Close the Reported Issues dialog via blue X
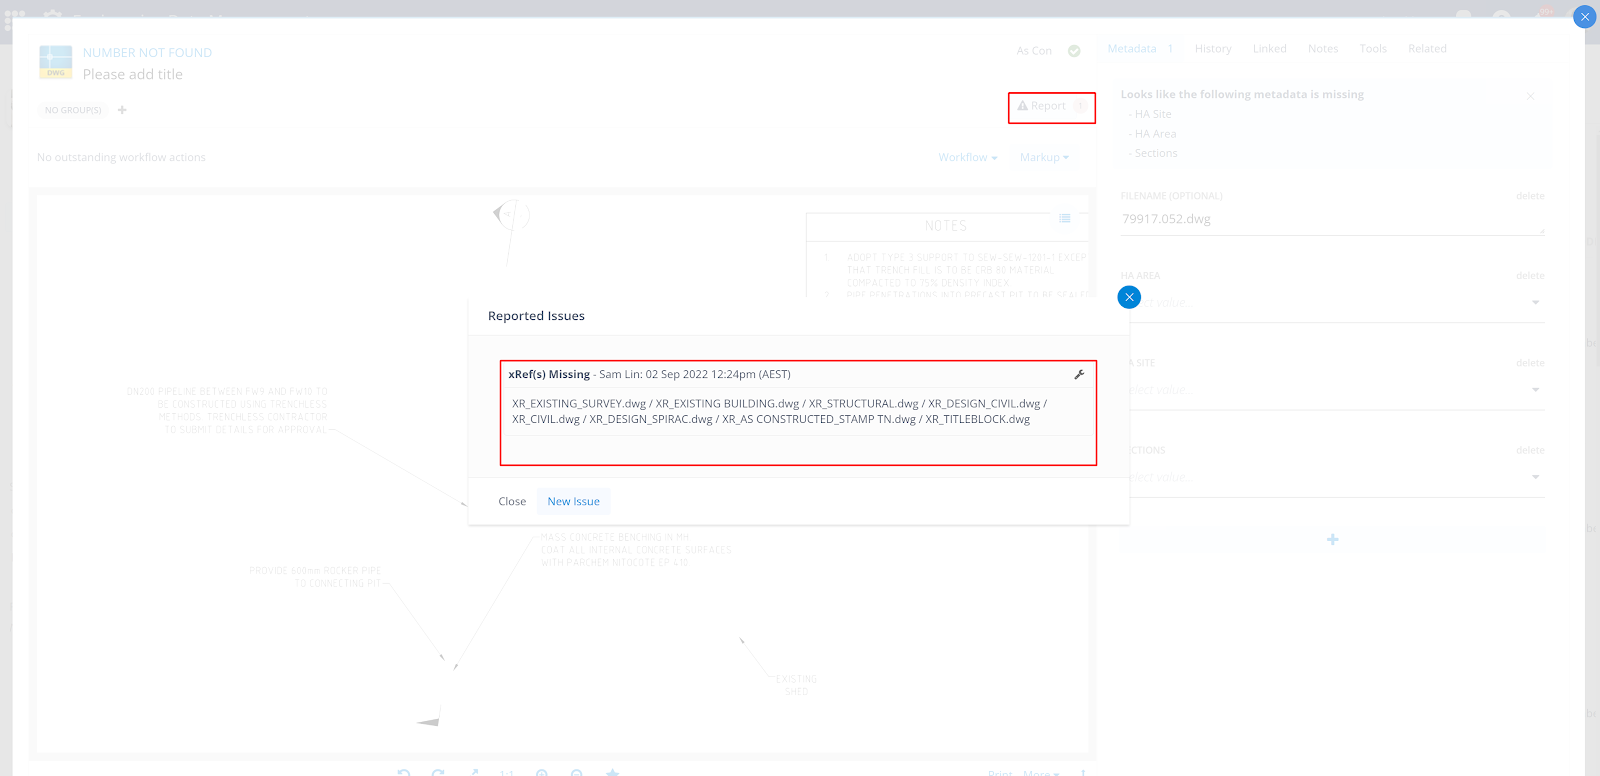 click(x=1129, y=297)
